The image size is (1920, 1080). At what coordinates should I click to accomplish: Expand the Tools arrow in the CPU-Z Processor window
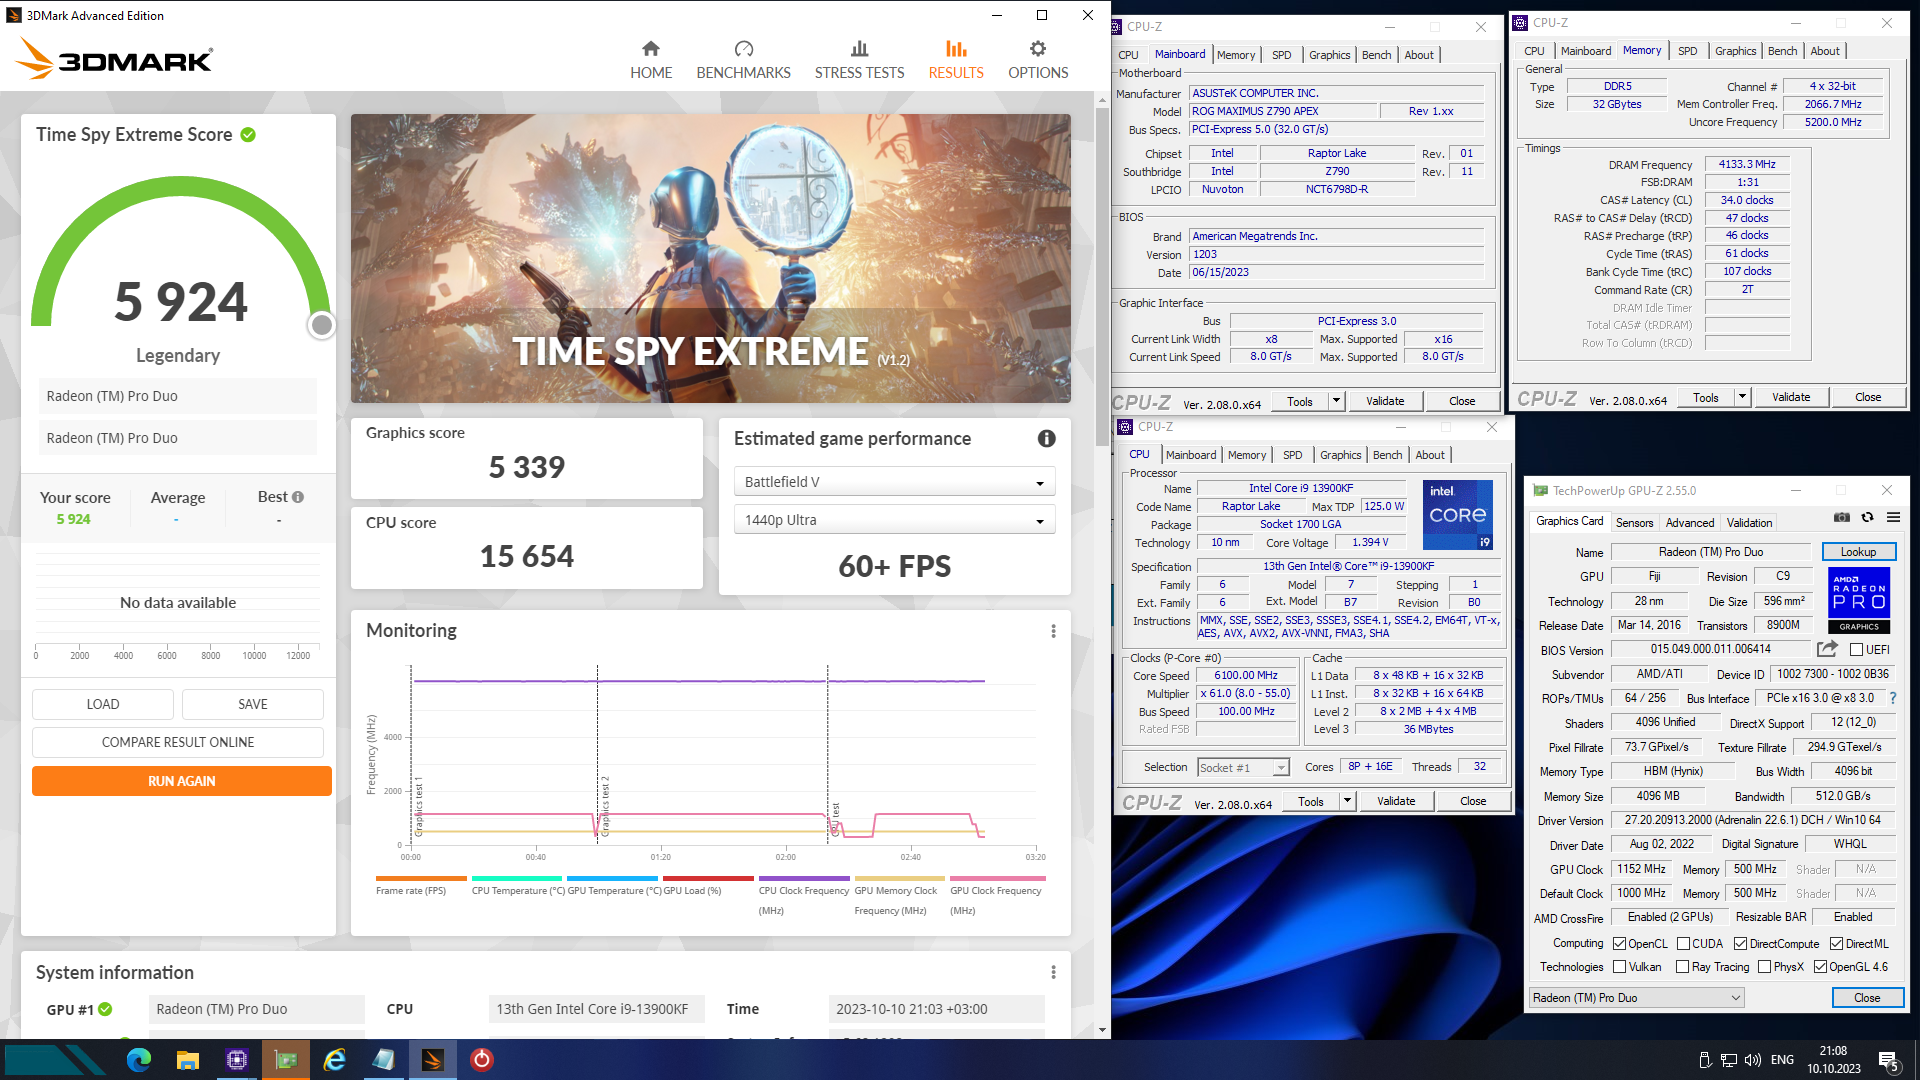[x=1347, y=801]
